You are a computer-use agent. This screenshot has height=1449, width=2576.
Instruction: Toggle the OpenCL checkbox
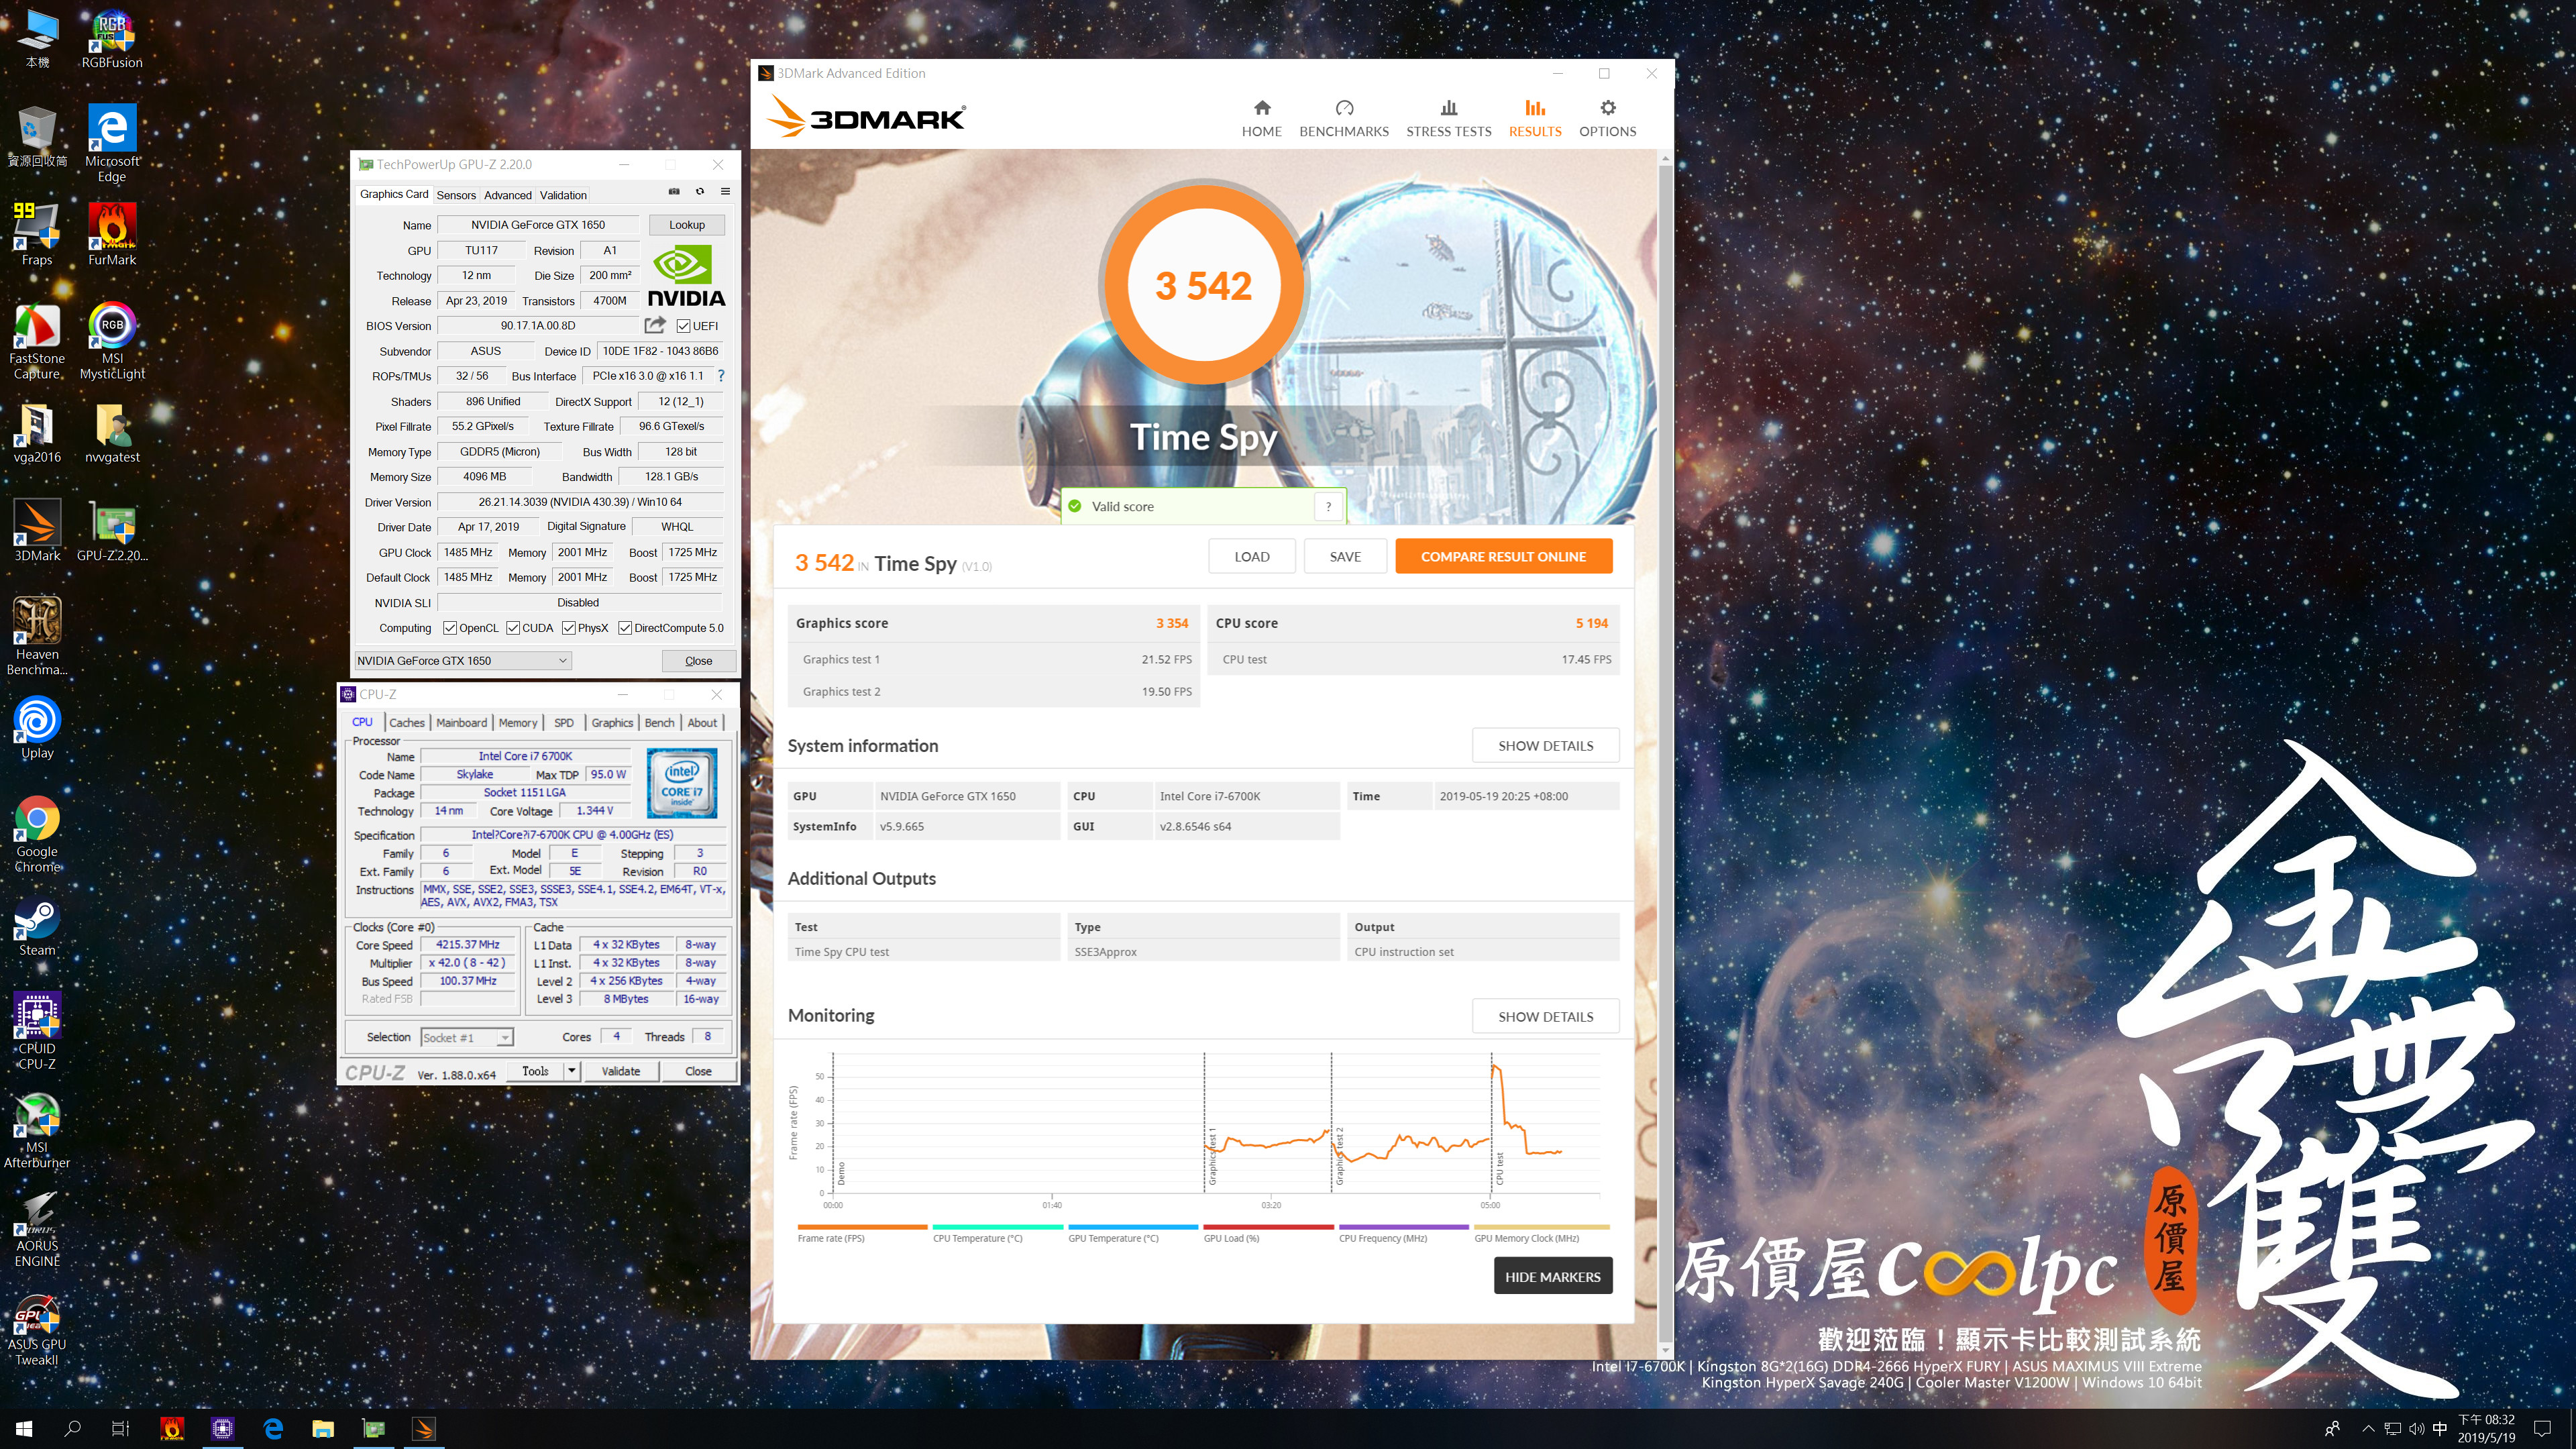click(x=450, y=628)
